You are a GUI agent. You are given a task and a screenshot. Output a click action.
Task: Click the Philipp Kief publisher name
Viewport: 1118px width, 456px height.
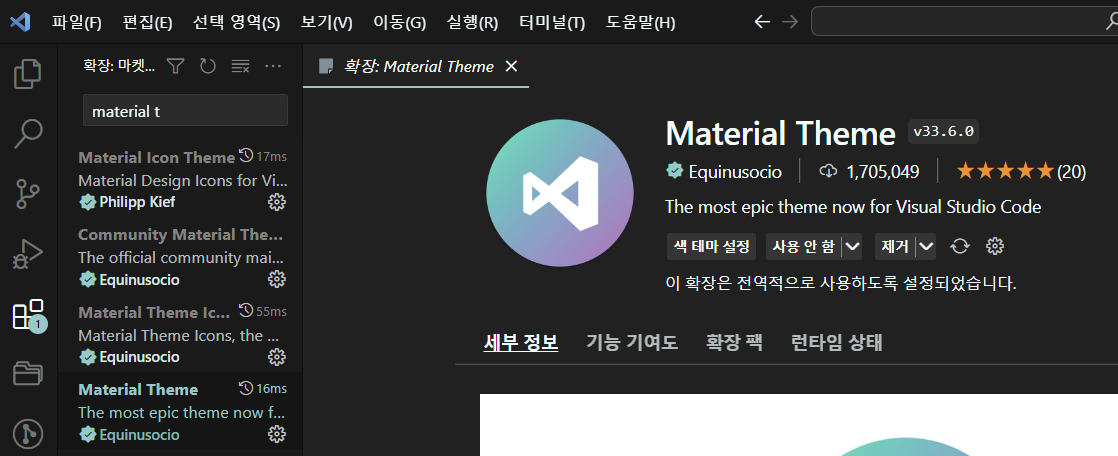tap(137, 202)
